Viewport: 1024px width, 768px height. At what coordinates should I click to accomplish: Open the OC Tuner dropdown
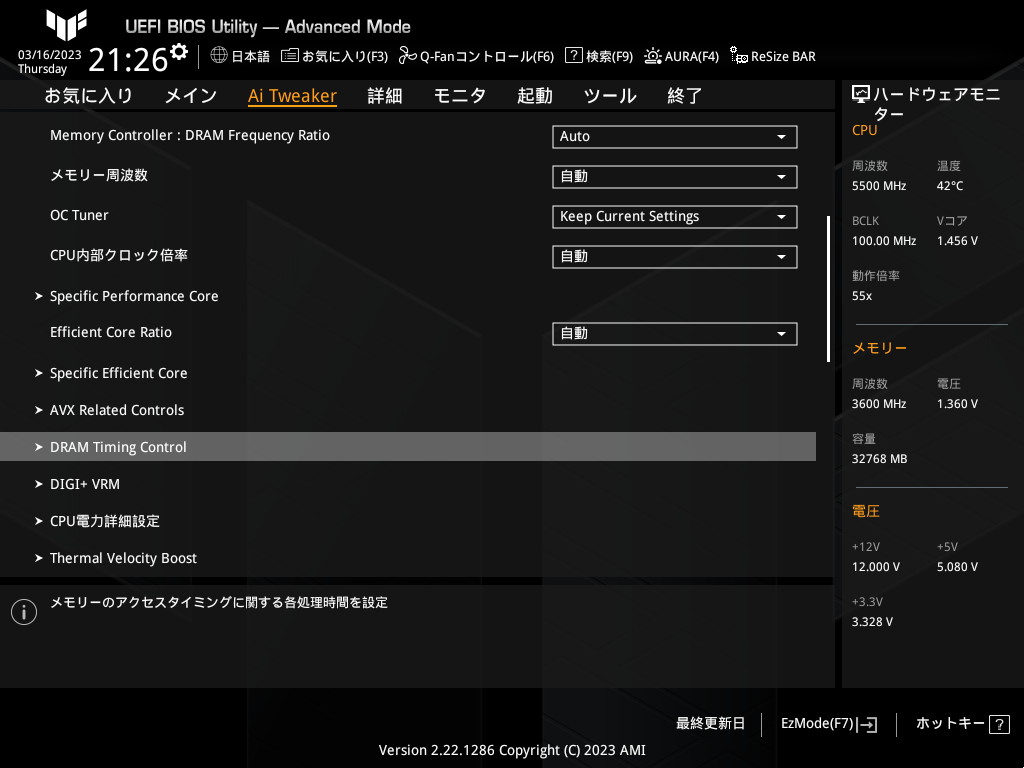[675, 217]
